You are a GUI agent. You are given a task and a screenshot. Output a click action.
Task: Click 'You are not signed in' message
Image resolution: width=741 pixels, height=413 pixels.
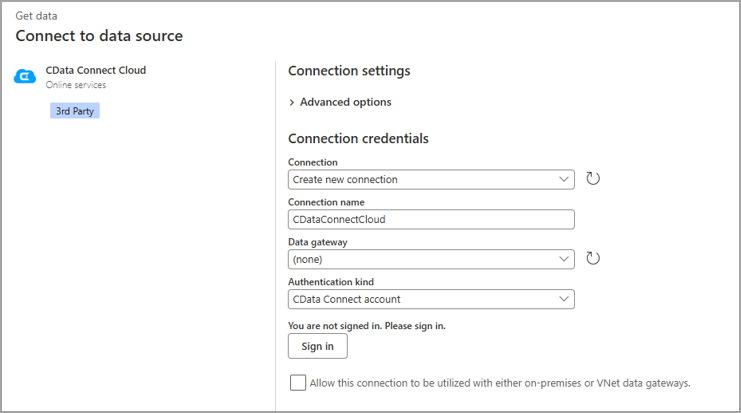pyautogui.click(x=367, y=326)
